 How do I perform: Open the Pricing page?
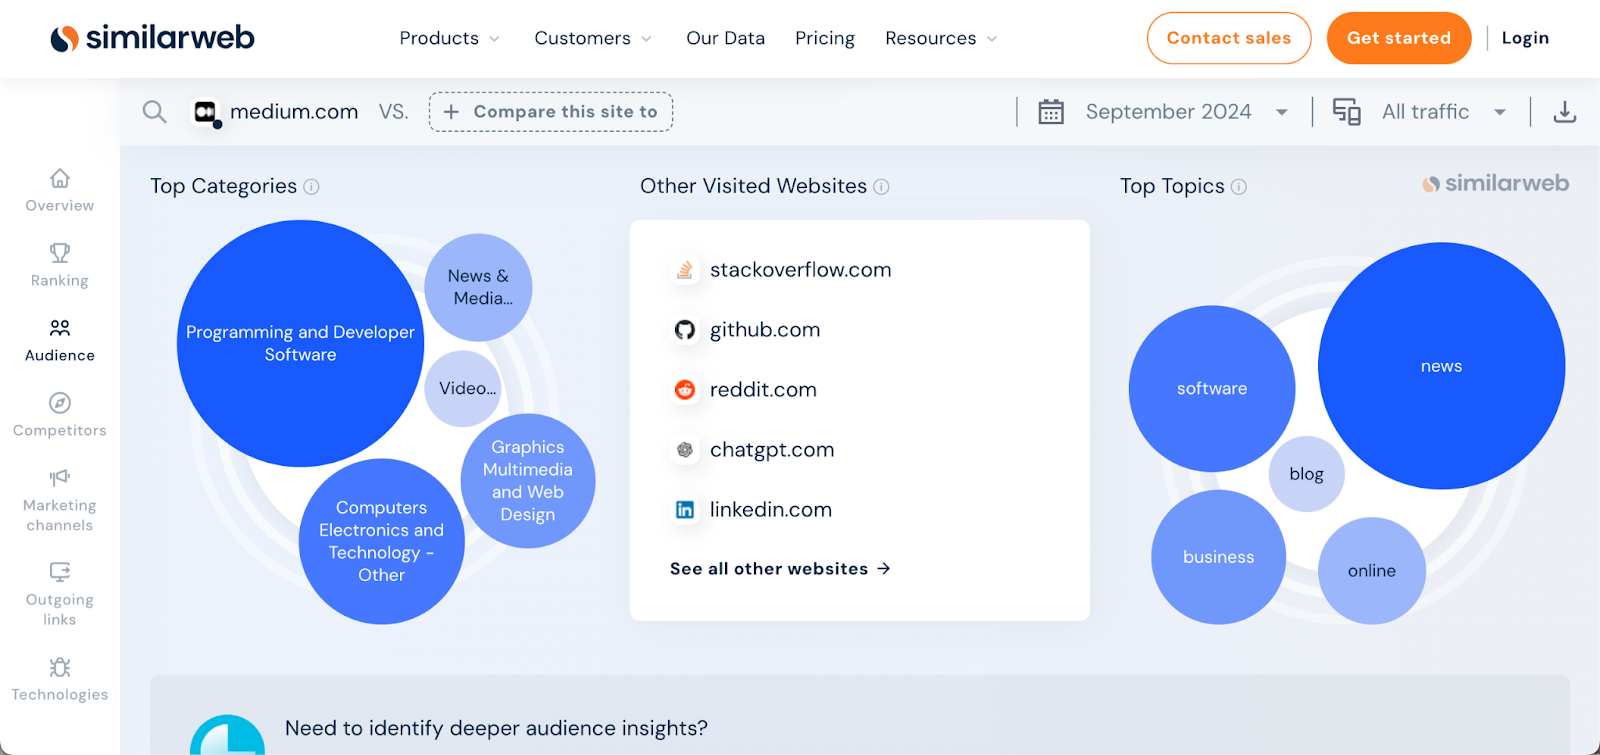tap(825, 39)
